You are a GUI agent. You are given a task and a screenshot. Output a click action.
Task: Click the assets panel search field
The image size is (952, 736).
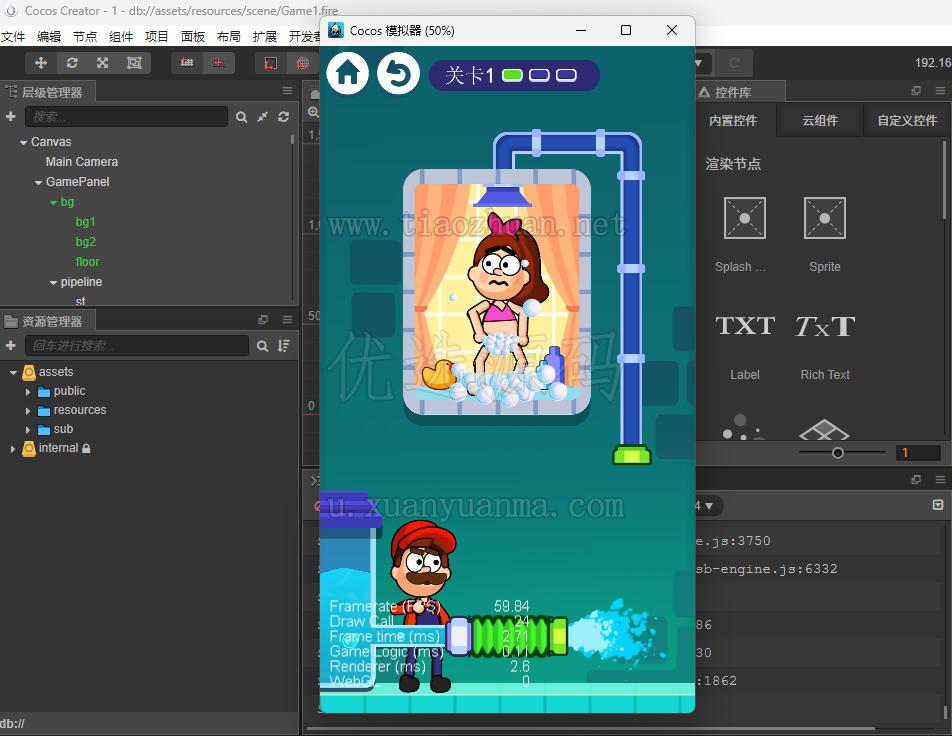(137, 346)
